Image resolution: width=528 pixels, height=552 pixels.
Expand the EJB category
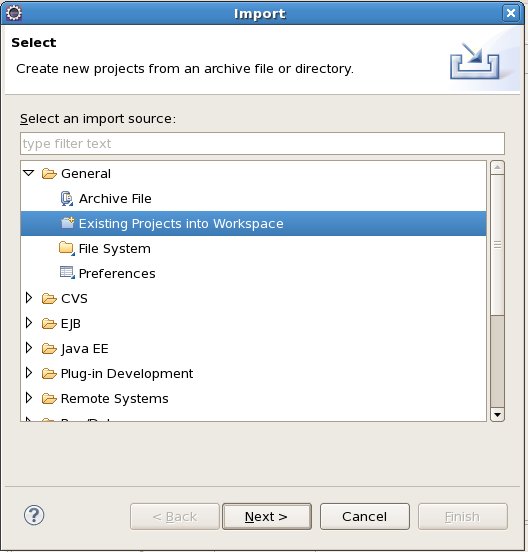click(29, 323)
